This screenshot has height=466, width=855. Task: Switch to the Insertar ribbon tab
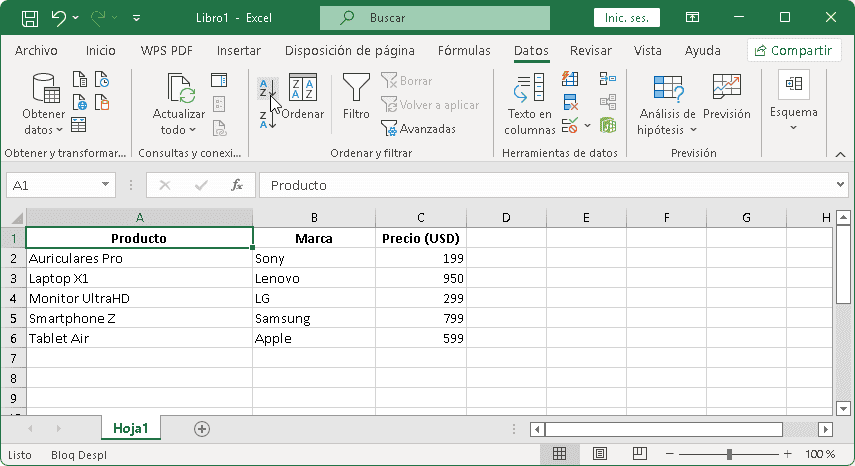tap(239, 51)
